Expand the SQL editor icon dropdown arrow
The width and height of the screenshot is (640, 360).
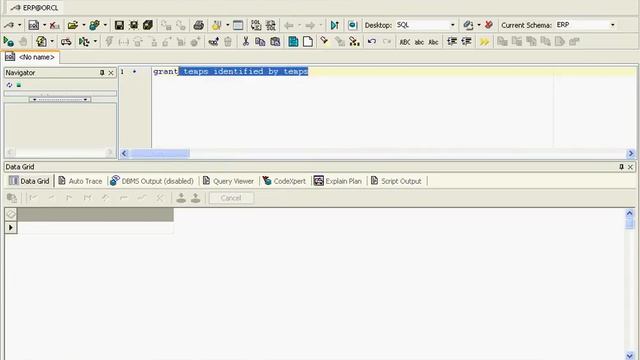click(44, 25)
